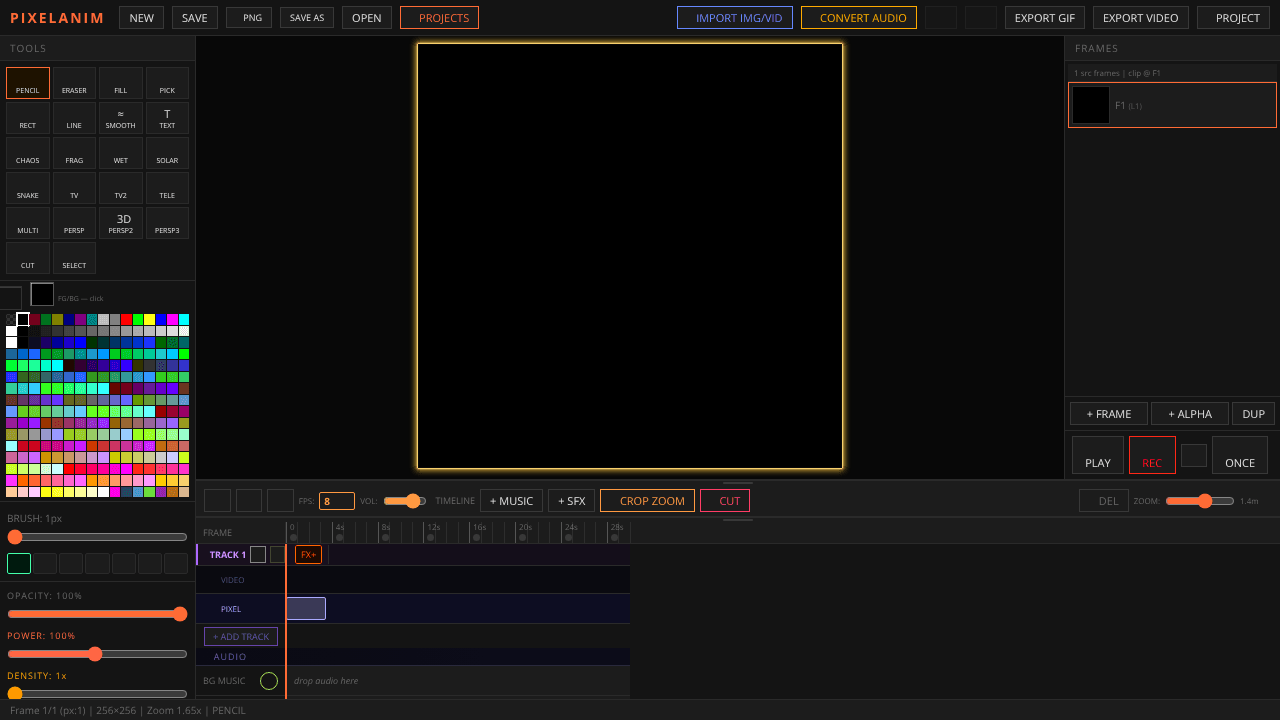
Task: Select the Eraser tool
Action: coord(74,83)
